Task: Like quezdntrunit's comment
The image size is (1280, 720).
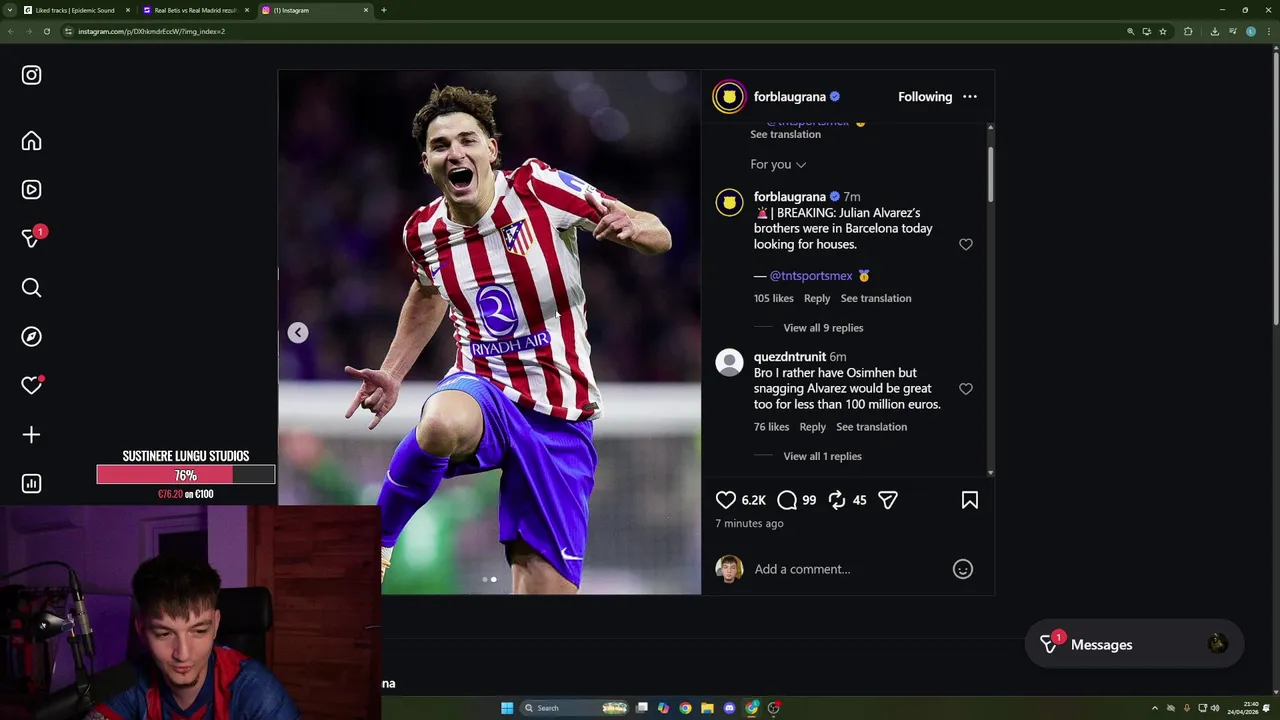Action: pos(966,389)
